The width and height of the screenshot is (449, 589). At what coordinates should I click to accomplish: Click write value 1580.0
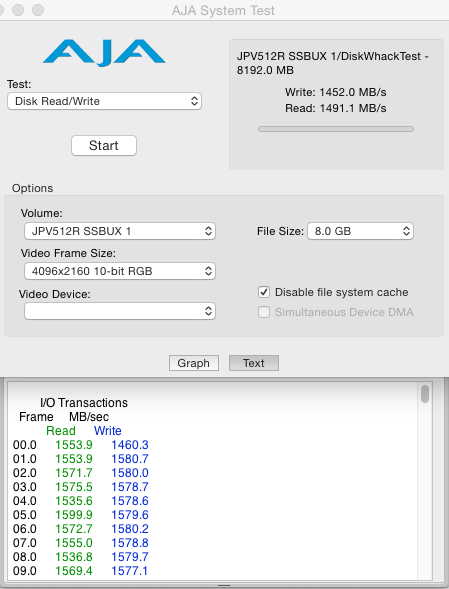tap(130, 473)
